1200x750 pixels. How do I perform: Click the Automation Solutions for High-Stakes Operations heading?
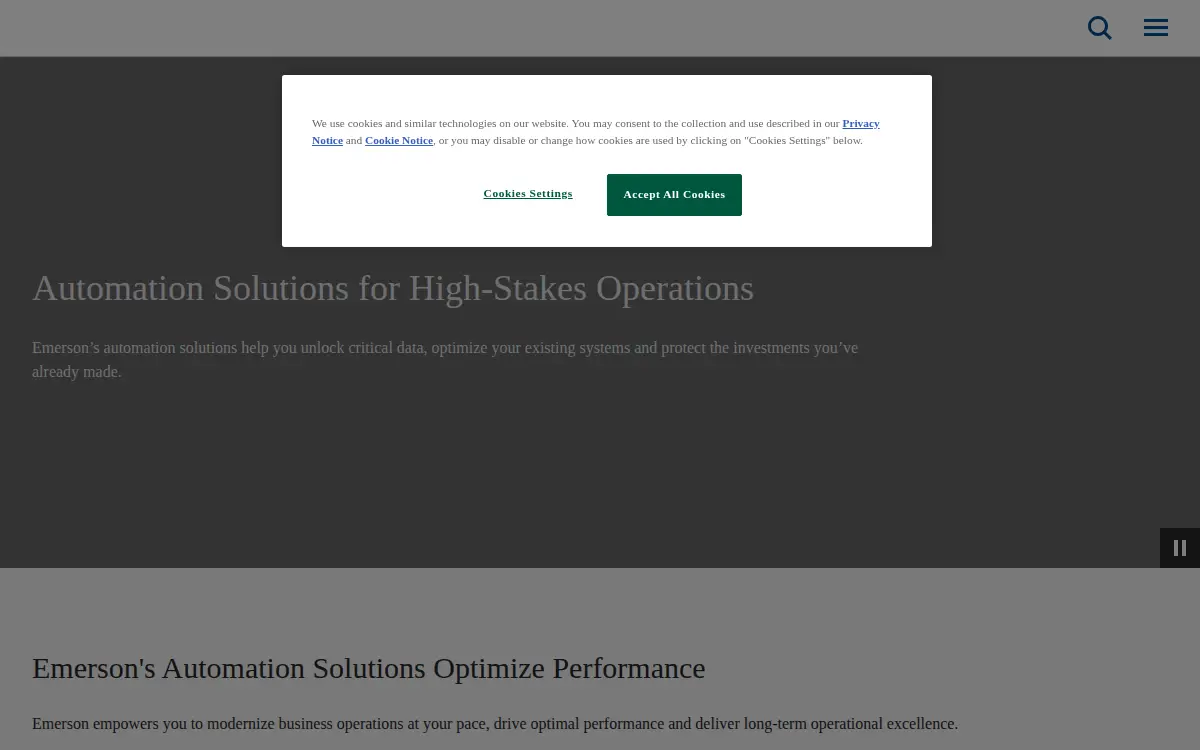point(393,288)
